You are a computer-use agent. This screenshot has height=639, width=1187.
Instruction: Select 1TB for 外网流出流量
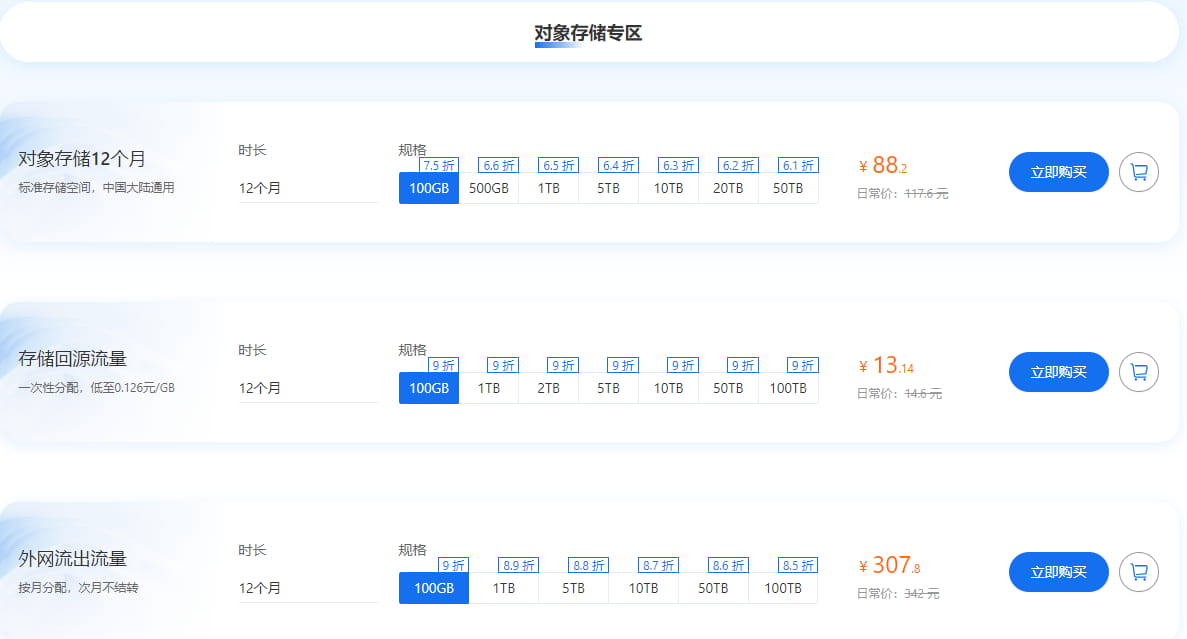pyautogui.click(x=503, y=588)
